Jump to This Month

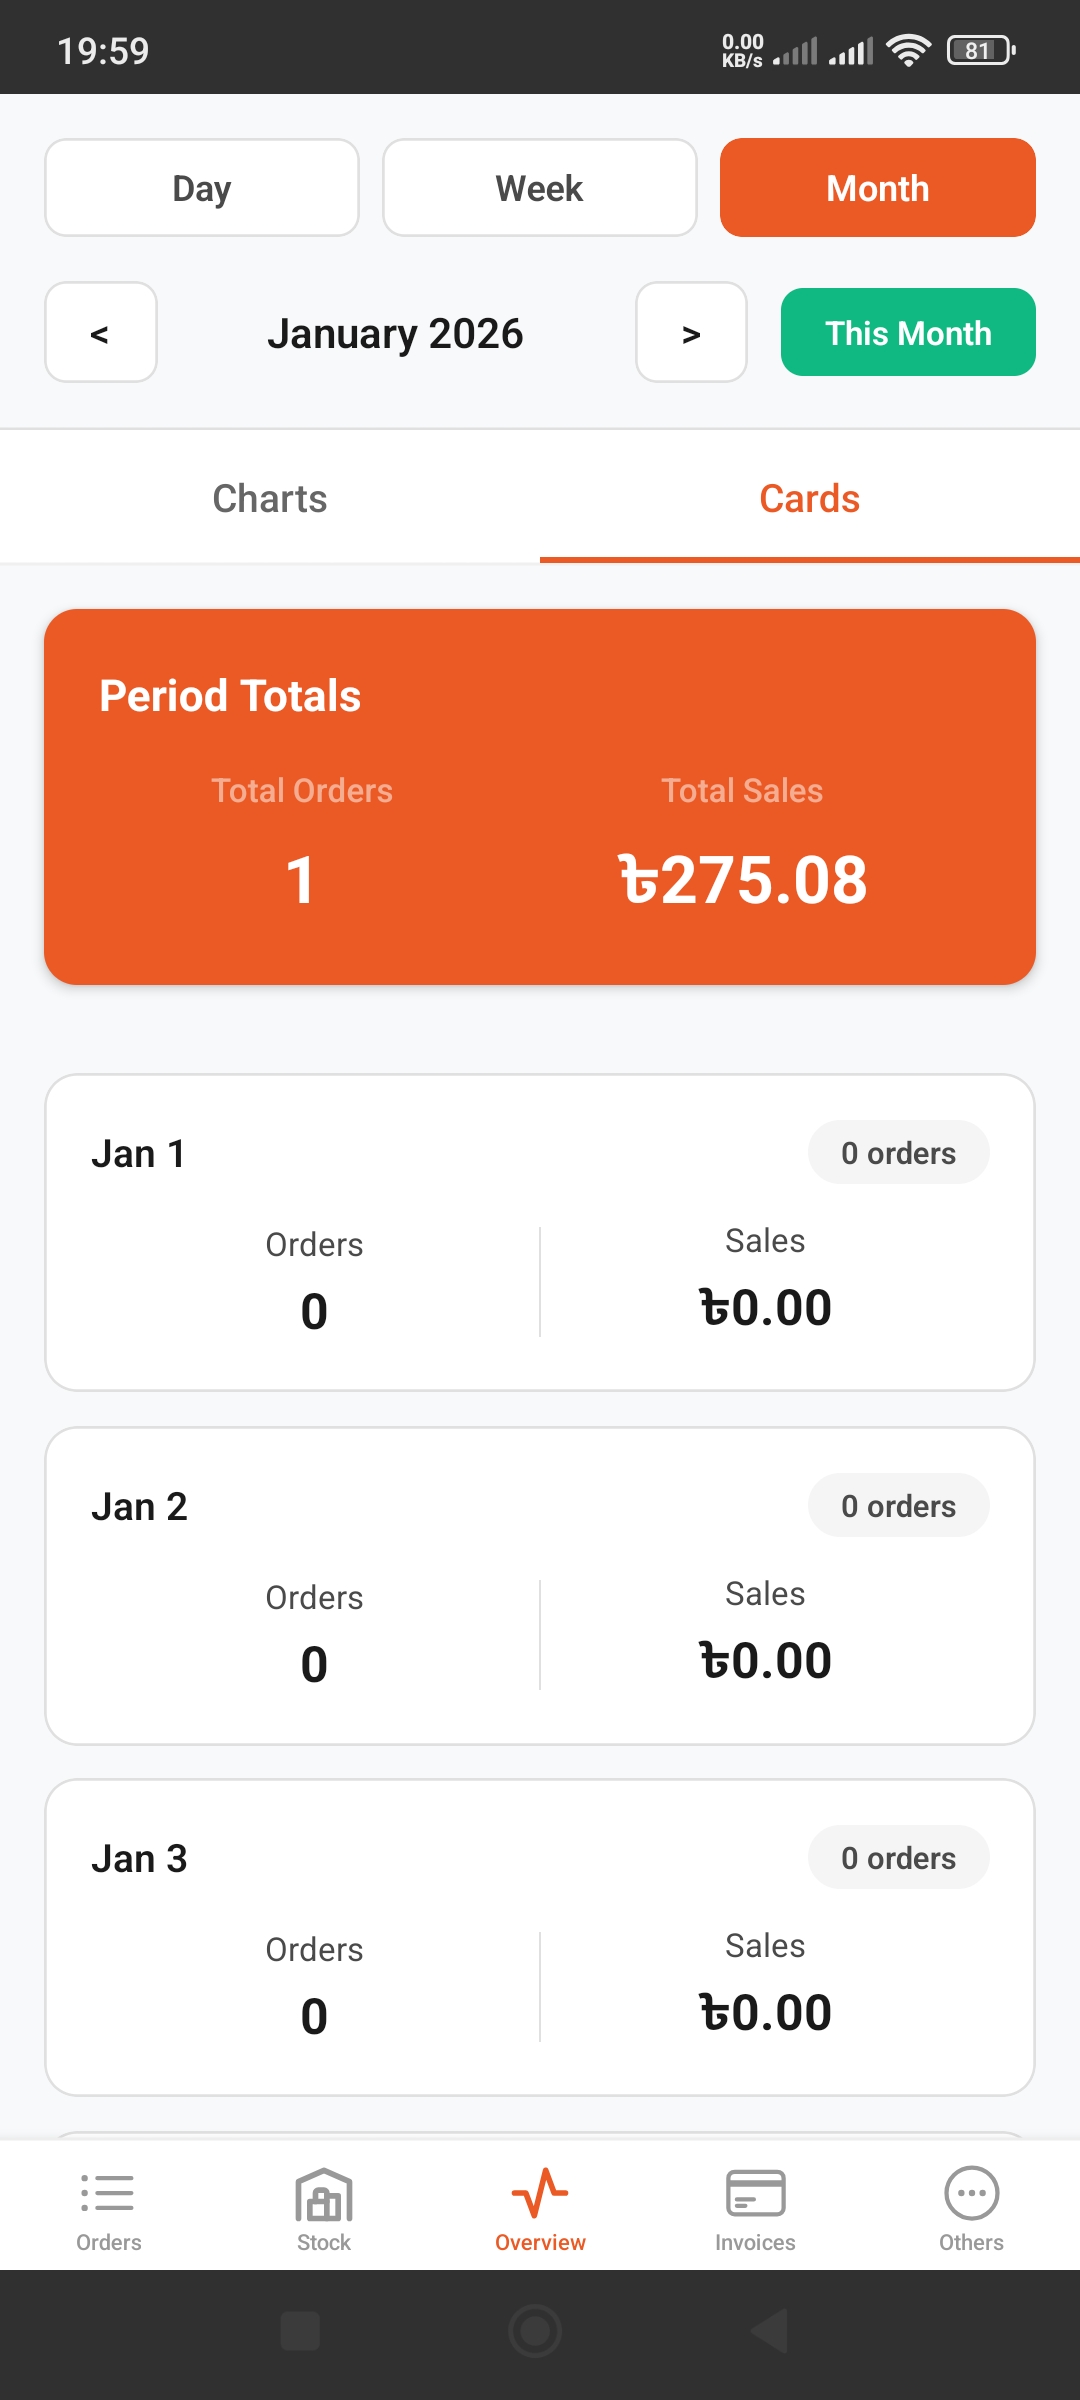click(908, 333)
